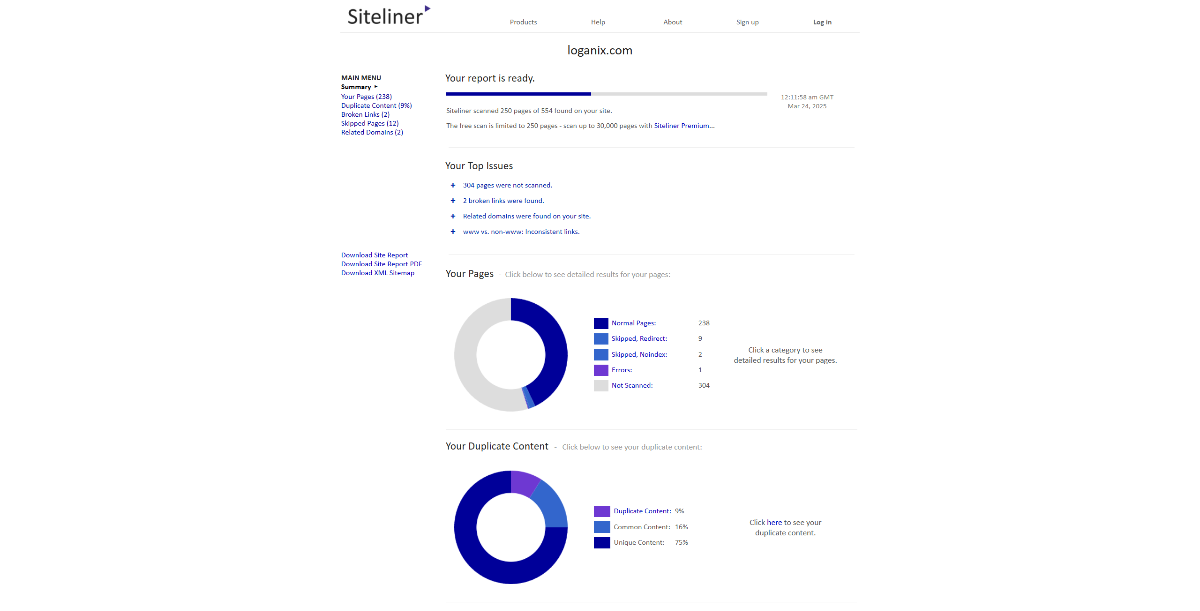Go to the About page
Viewport: 1200px width, 611px height.
coord(673,22)
